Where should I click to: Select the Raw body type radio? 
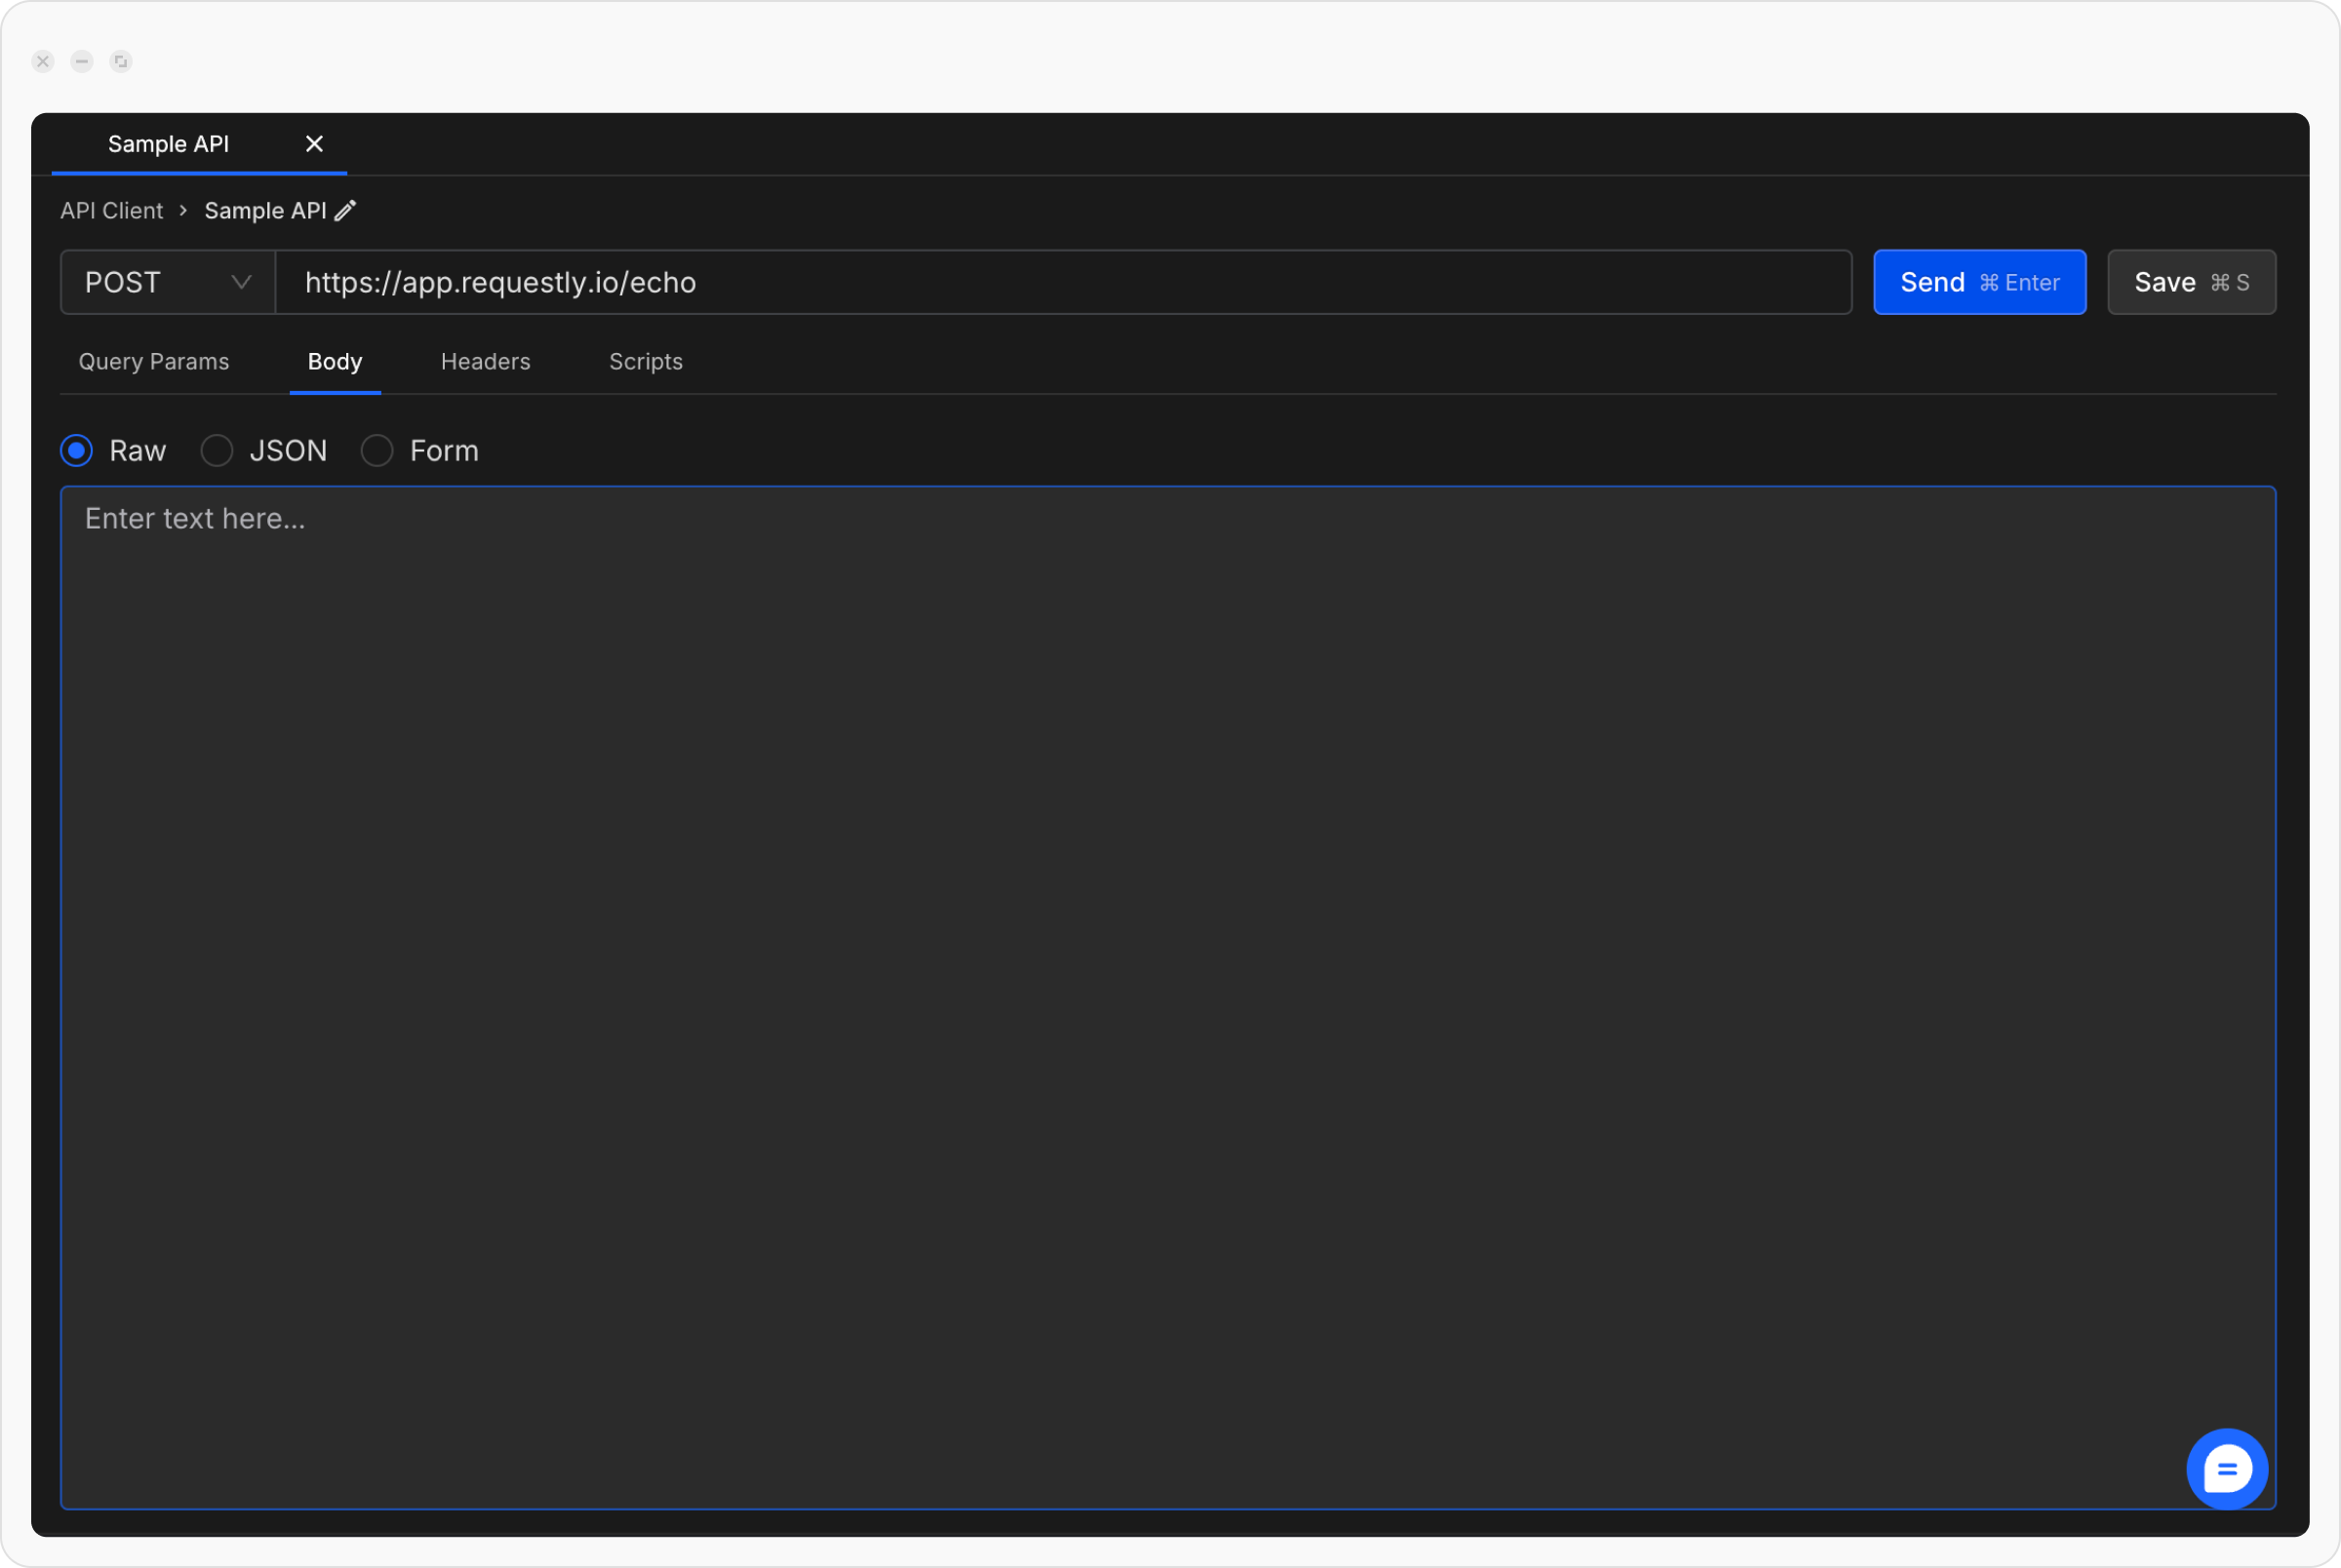(x=77, y=451)
